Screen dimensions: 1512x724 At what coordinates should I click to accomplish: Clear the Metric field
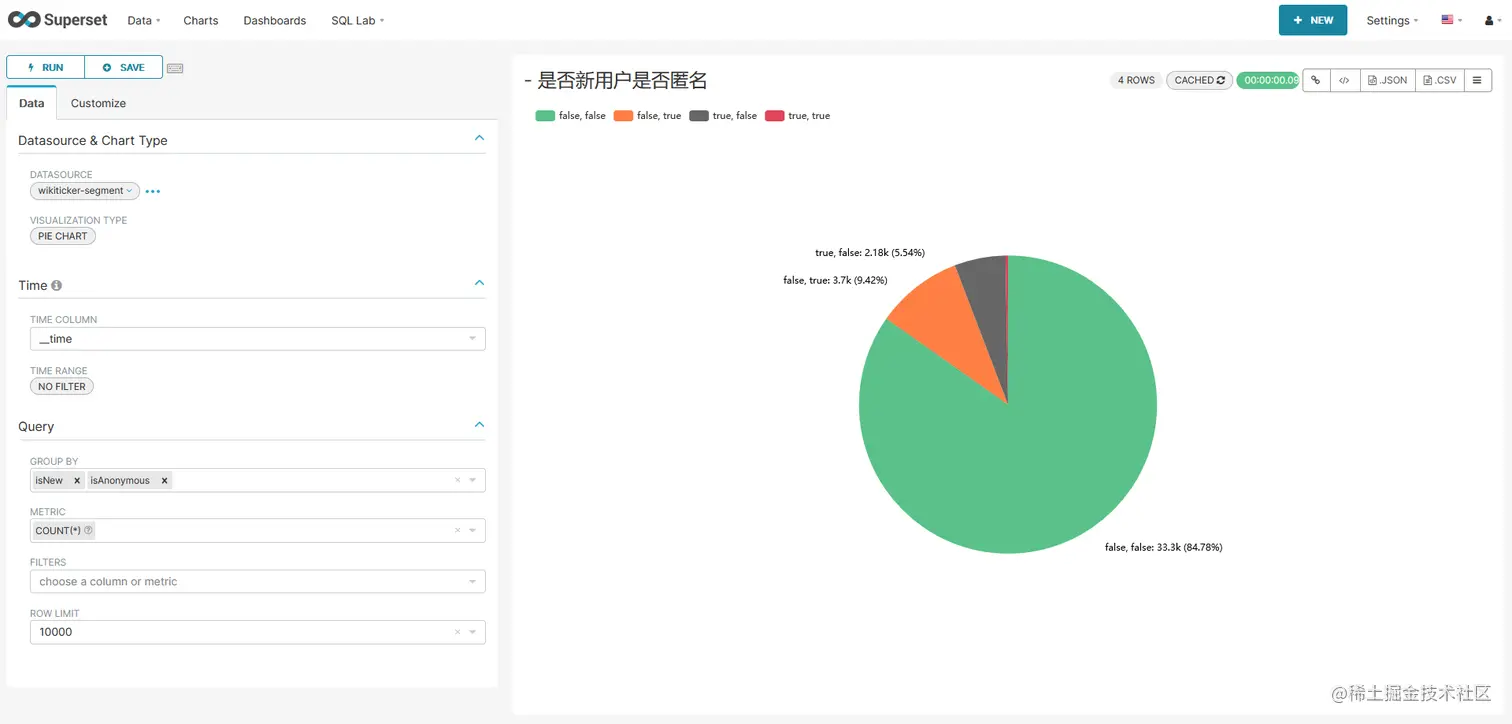(458, 531)
